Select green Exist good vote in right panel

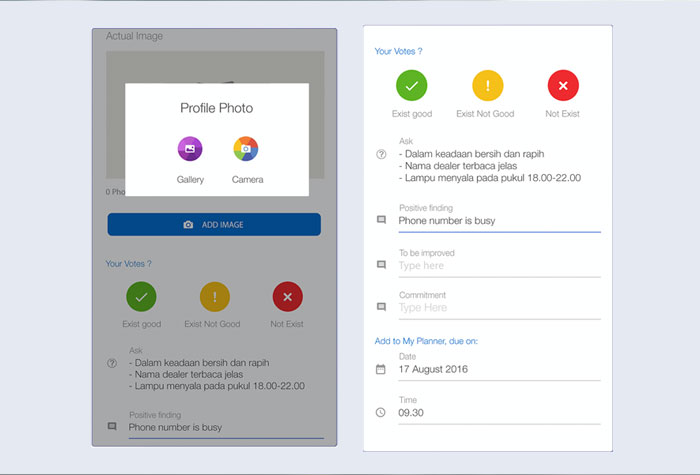click(x=412, y=86)
